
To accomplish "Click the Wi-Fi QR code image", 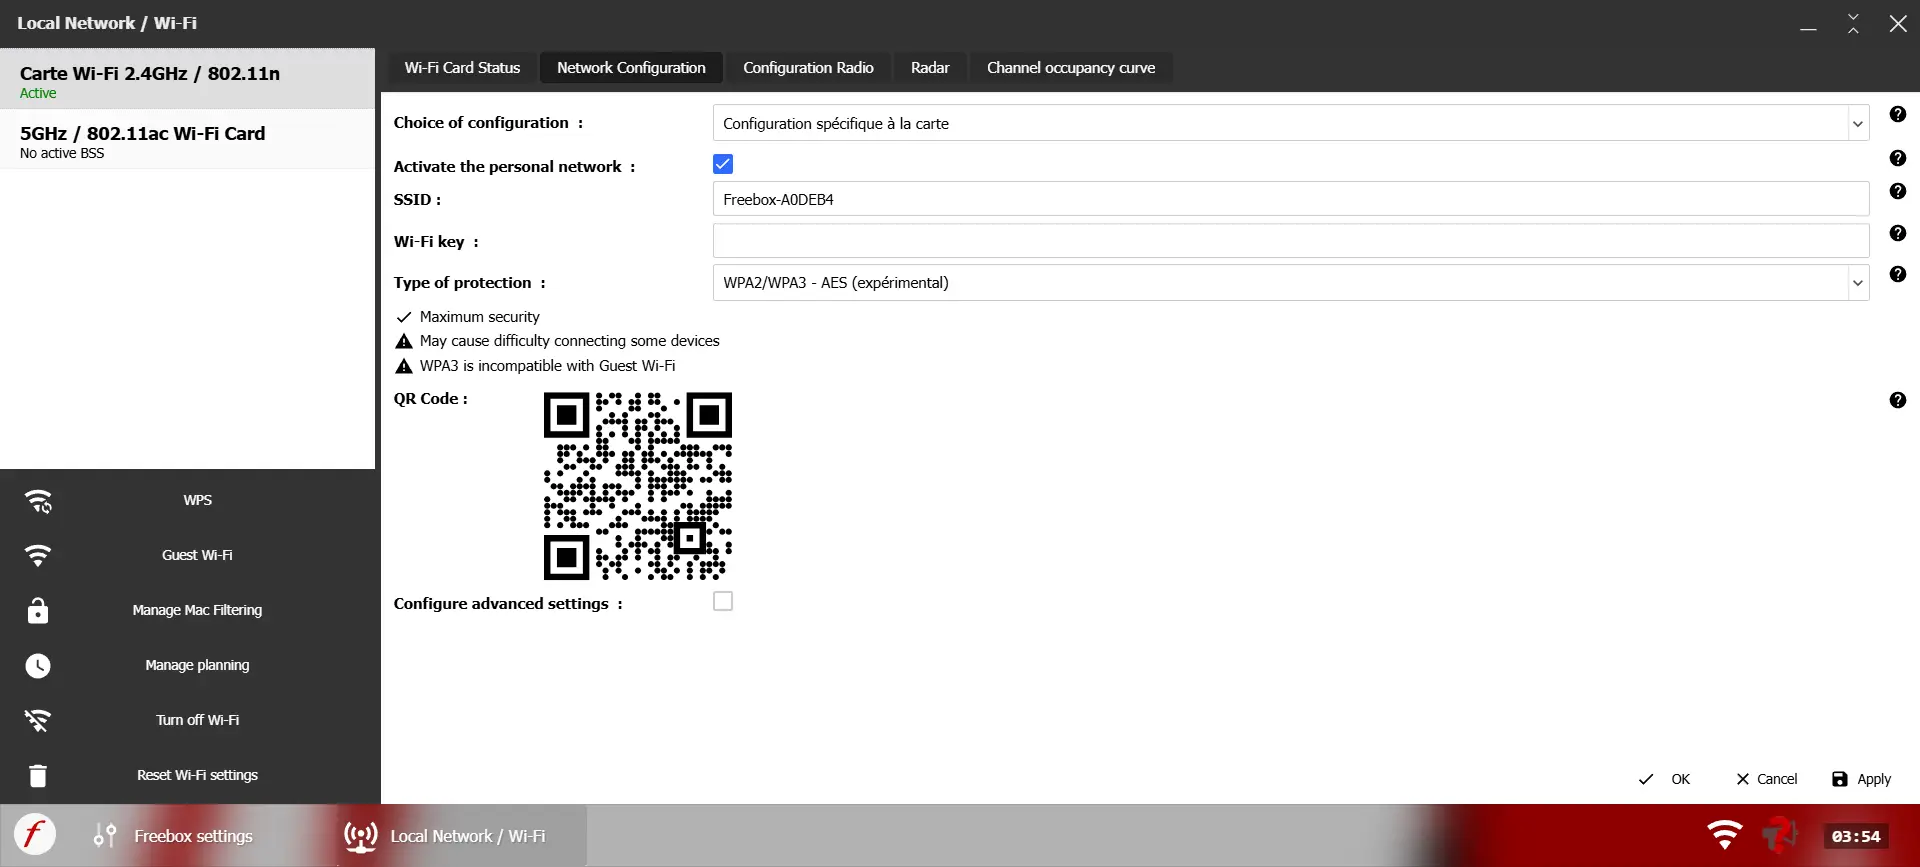I will tap(638, 486).
